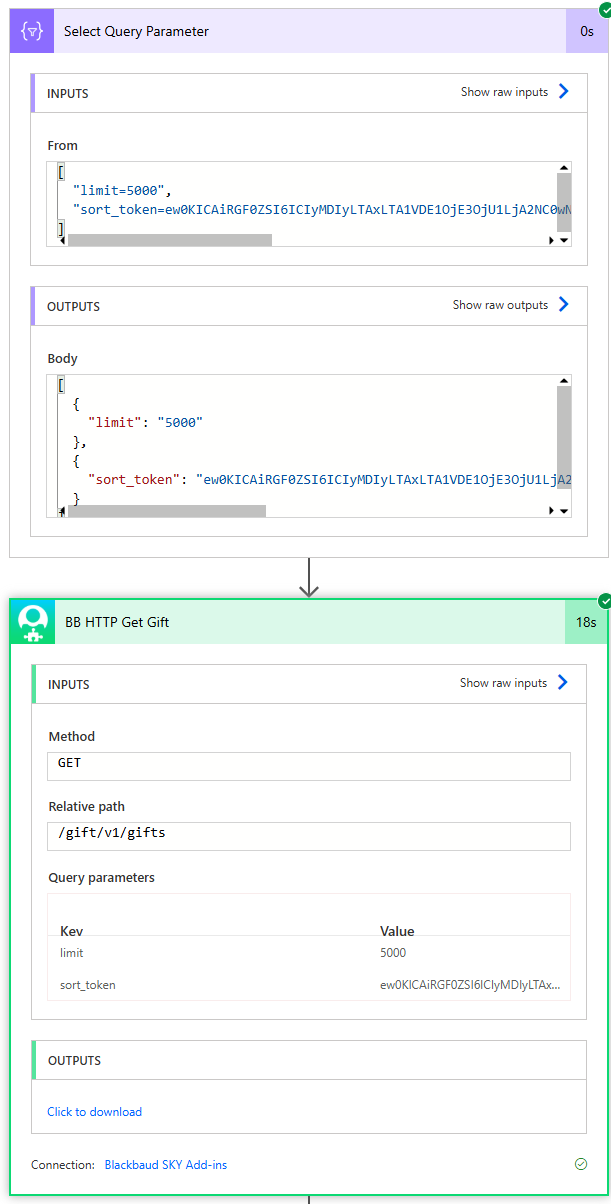This screenshot has height=1204, width=611.
Task: Click the BB HTTP Get Gift connector icon
Action: click(33, 622)
